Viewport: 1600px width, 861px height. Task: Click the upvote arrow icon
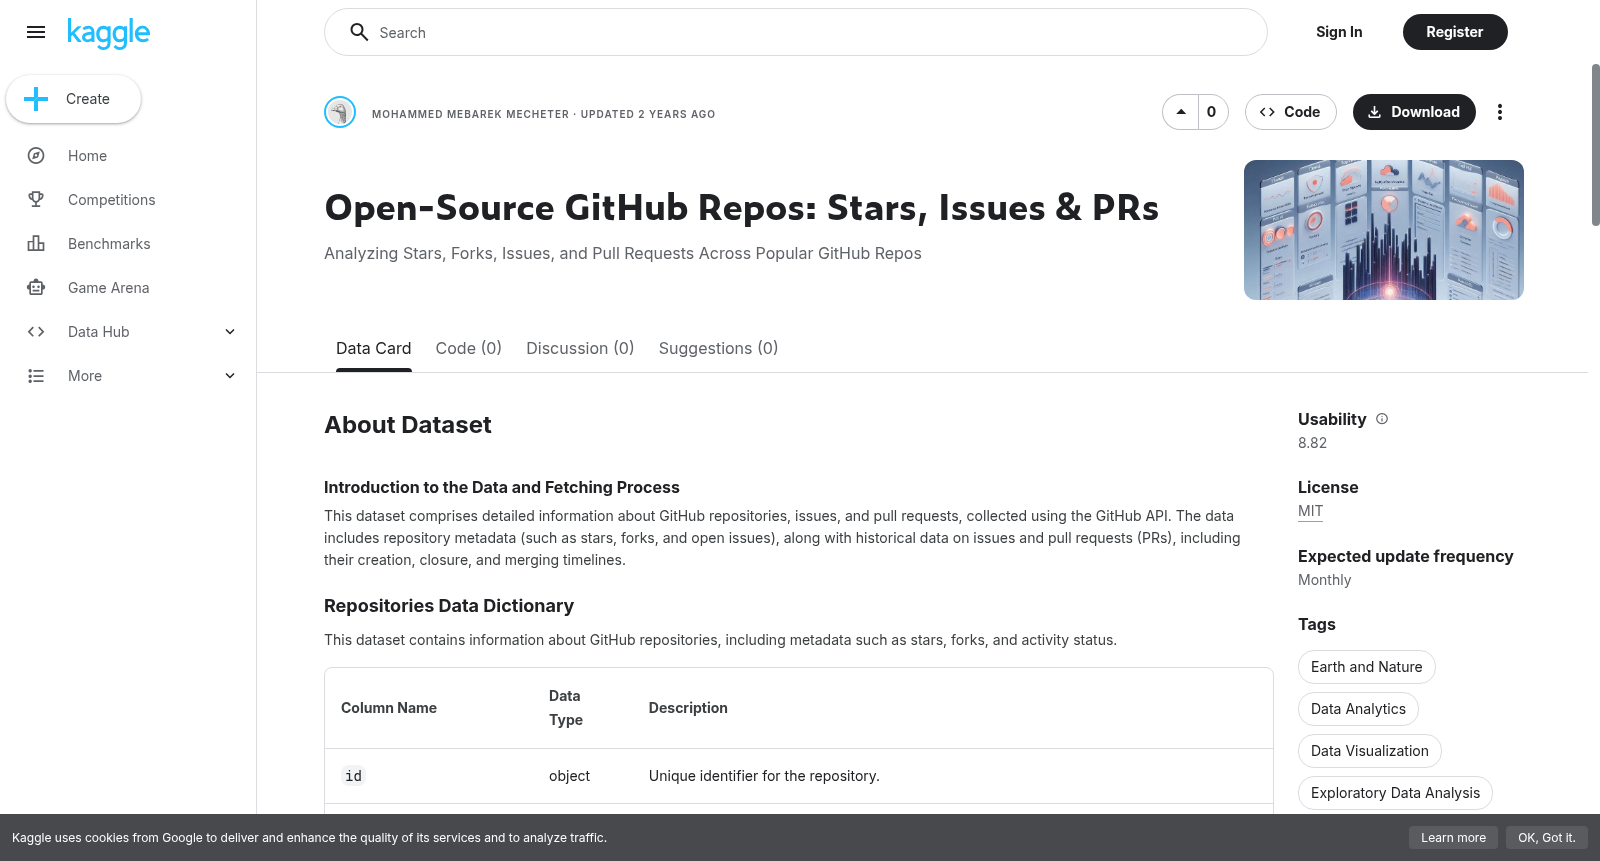(1181, 112)
